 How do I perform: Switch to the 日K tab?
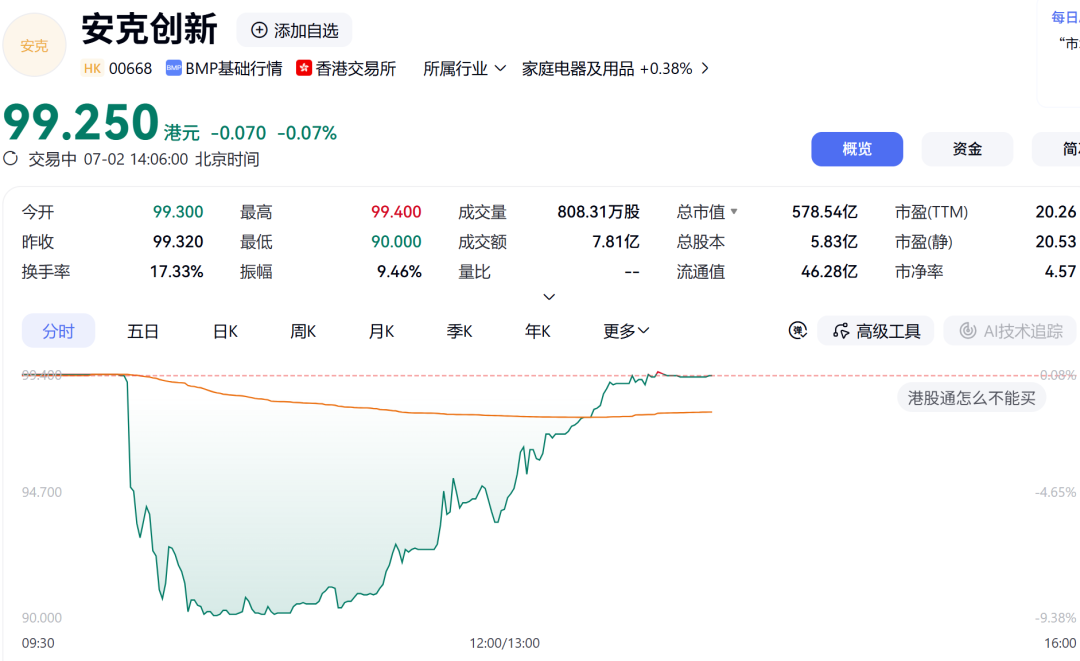(x=225, y=331)
